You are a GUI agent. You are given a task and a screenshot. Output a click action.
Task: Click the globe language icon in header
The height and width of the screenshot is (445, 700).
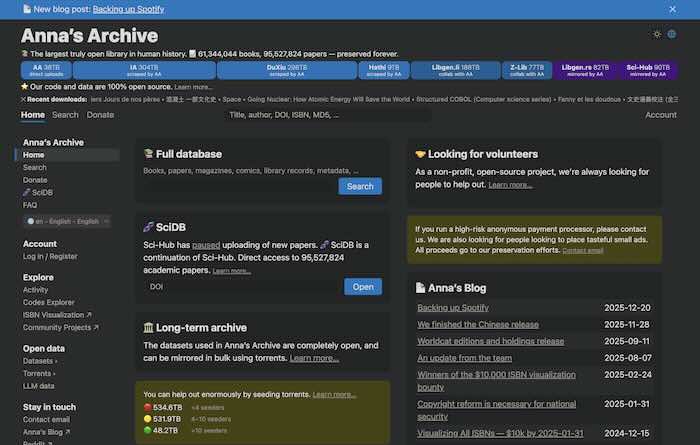pos(672,34)
